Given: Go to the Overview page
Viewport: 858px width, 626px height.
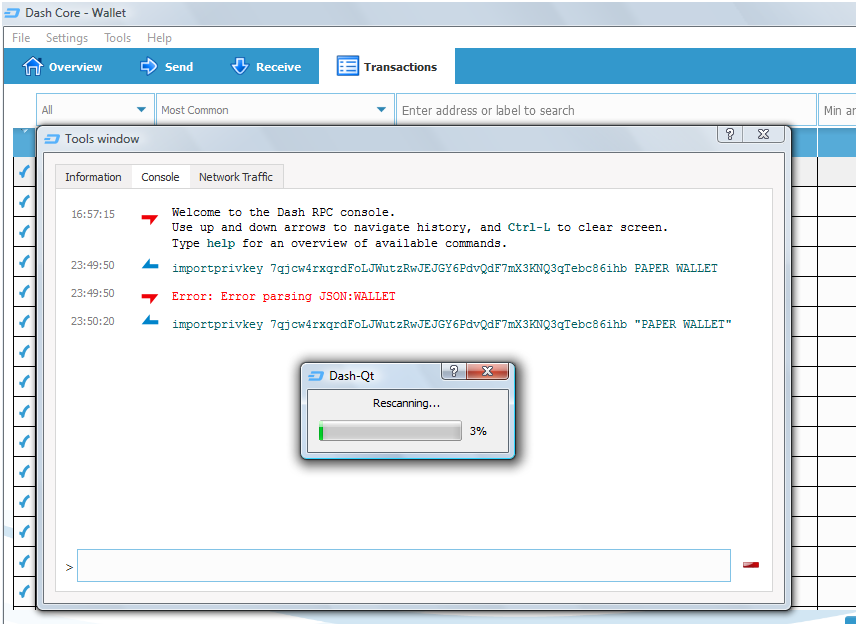Looking at the screenshot, I should click(62, 66).
